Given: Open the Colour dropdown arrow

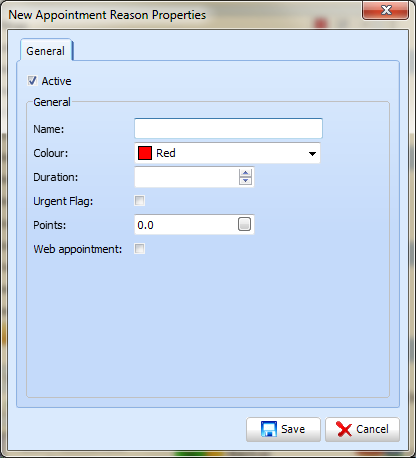Looking at the screenshot, I should [x=312, y=154].
